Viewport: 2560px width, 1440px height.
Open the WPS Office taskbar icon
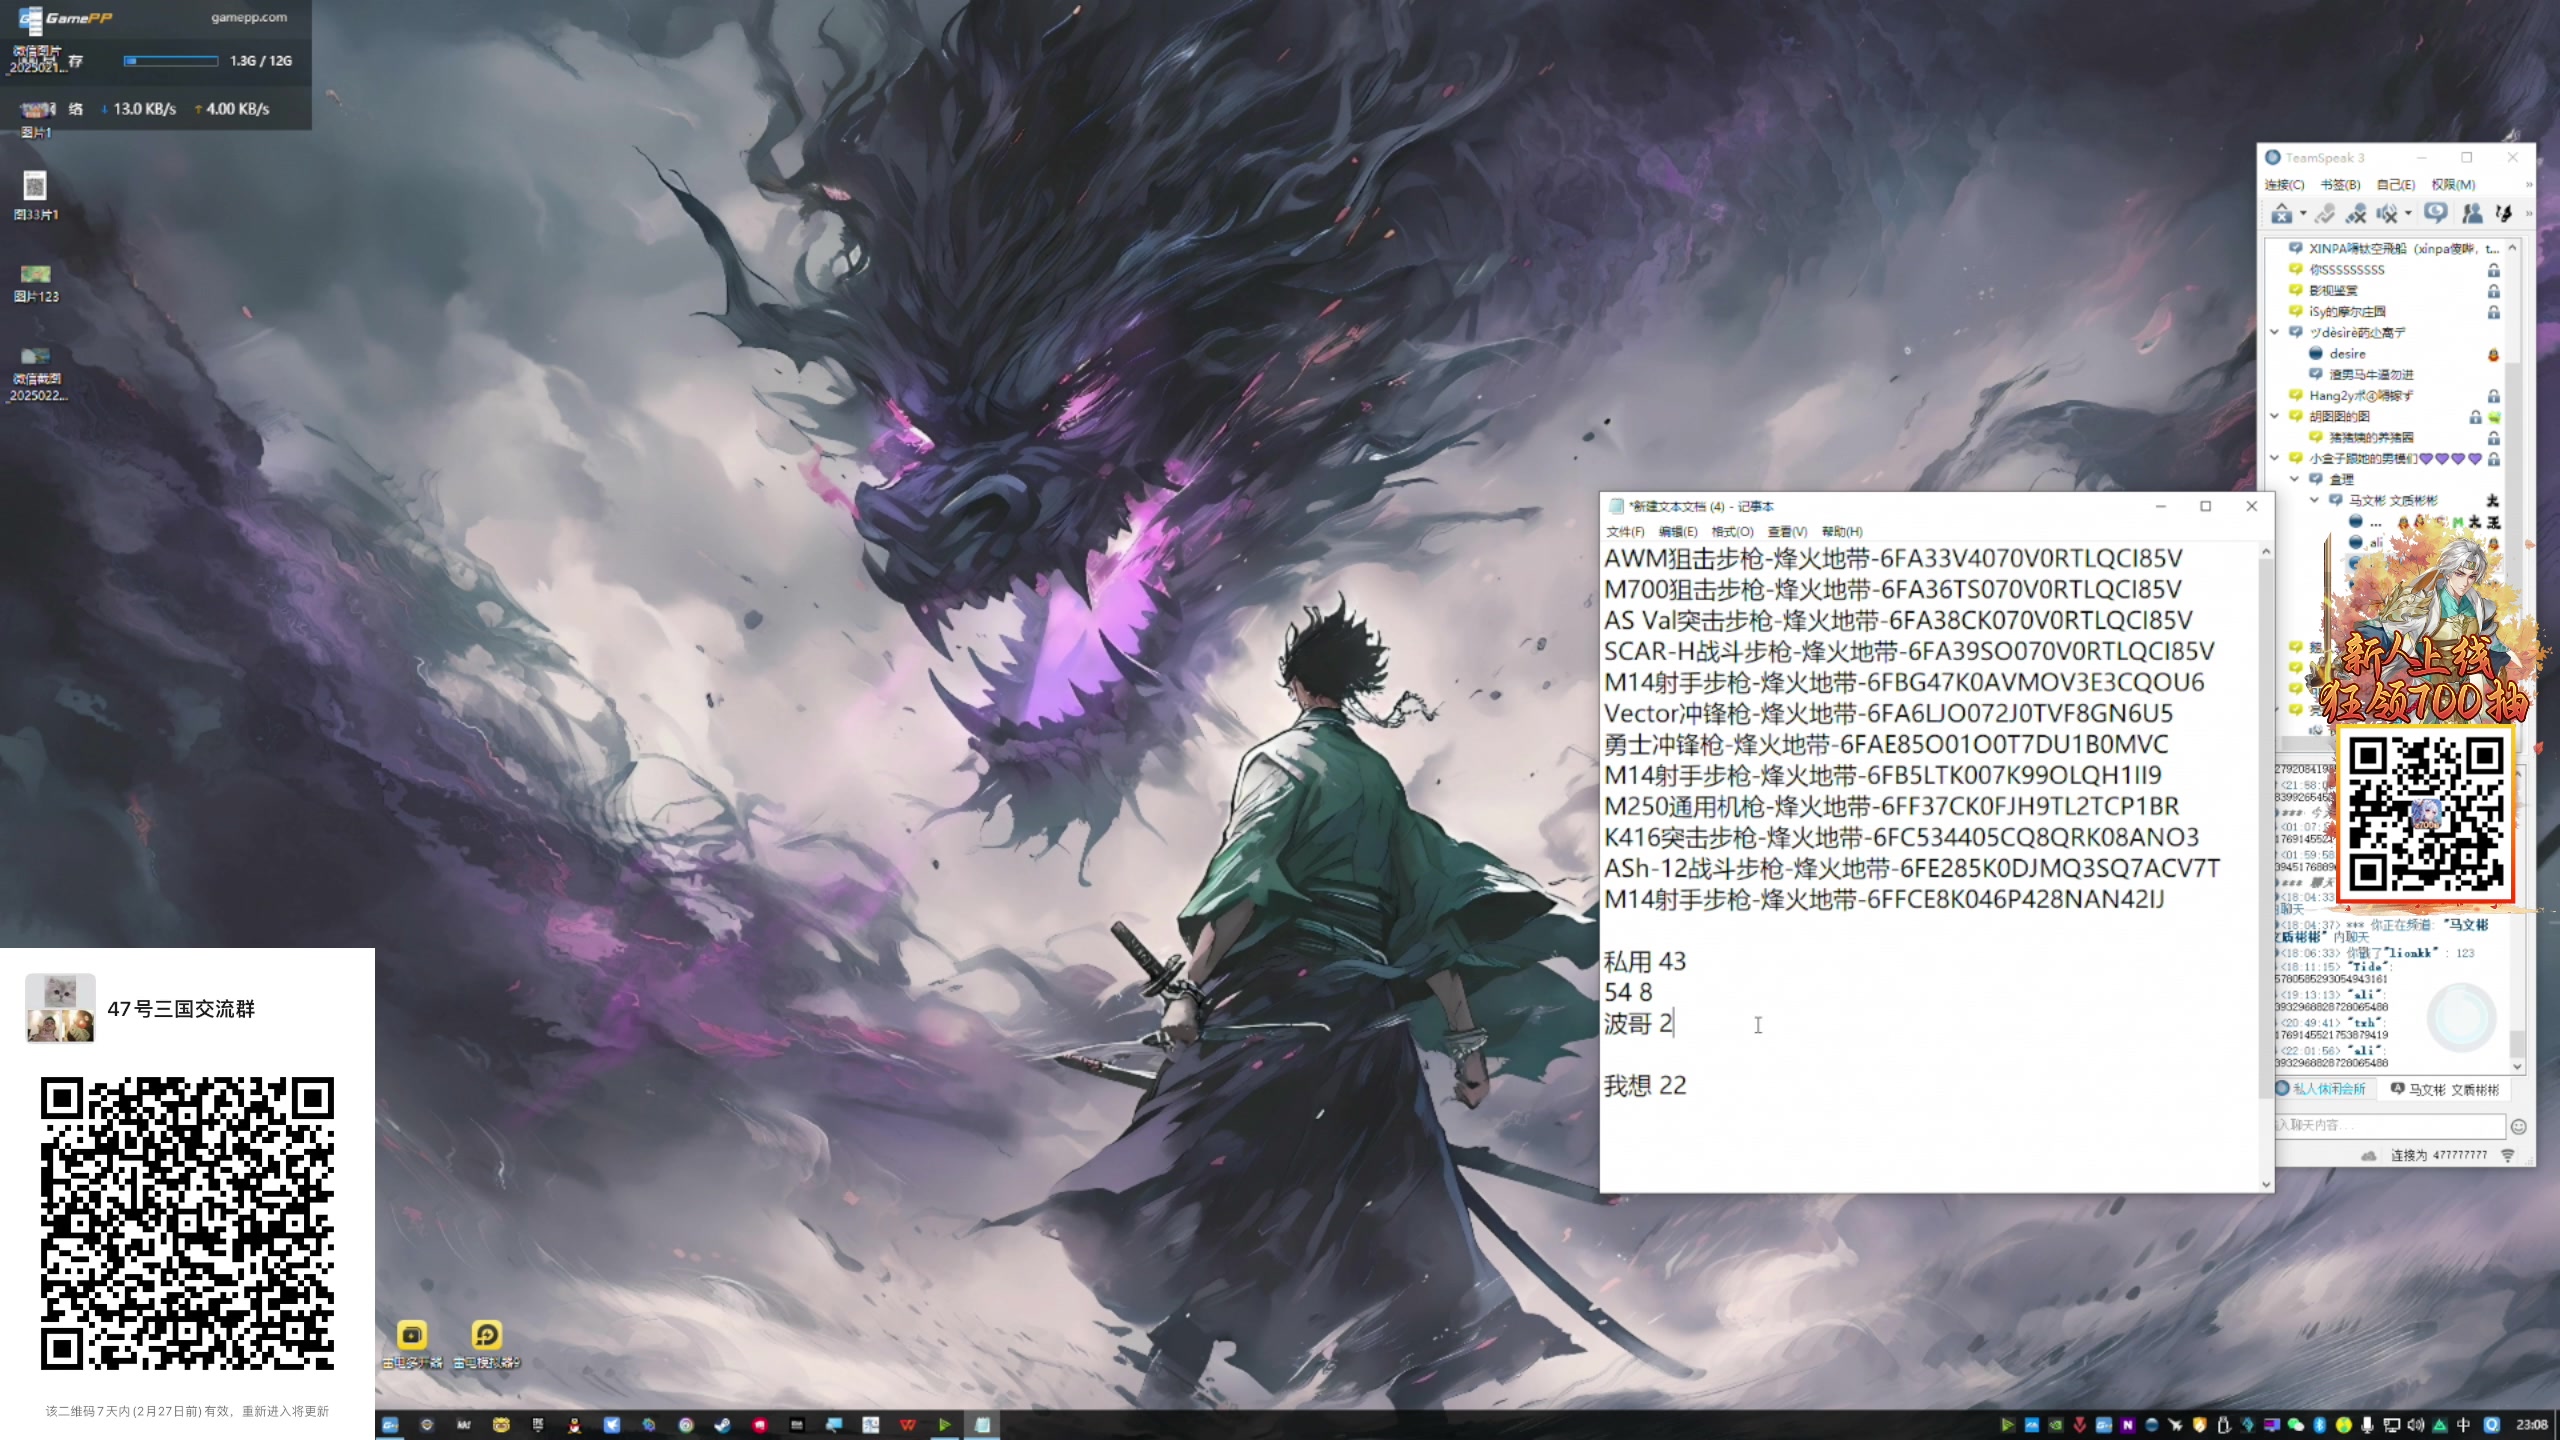point(907,1425)
